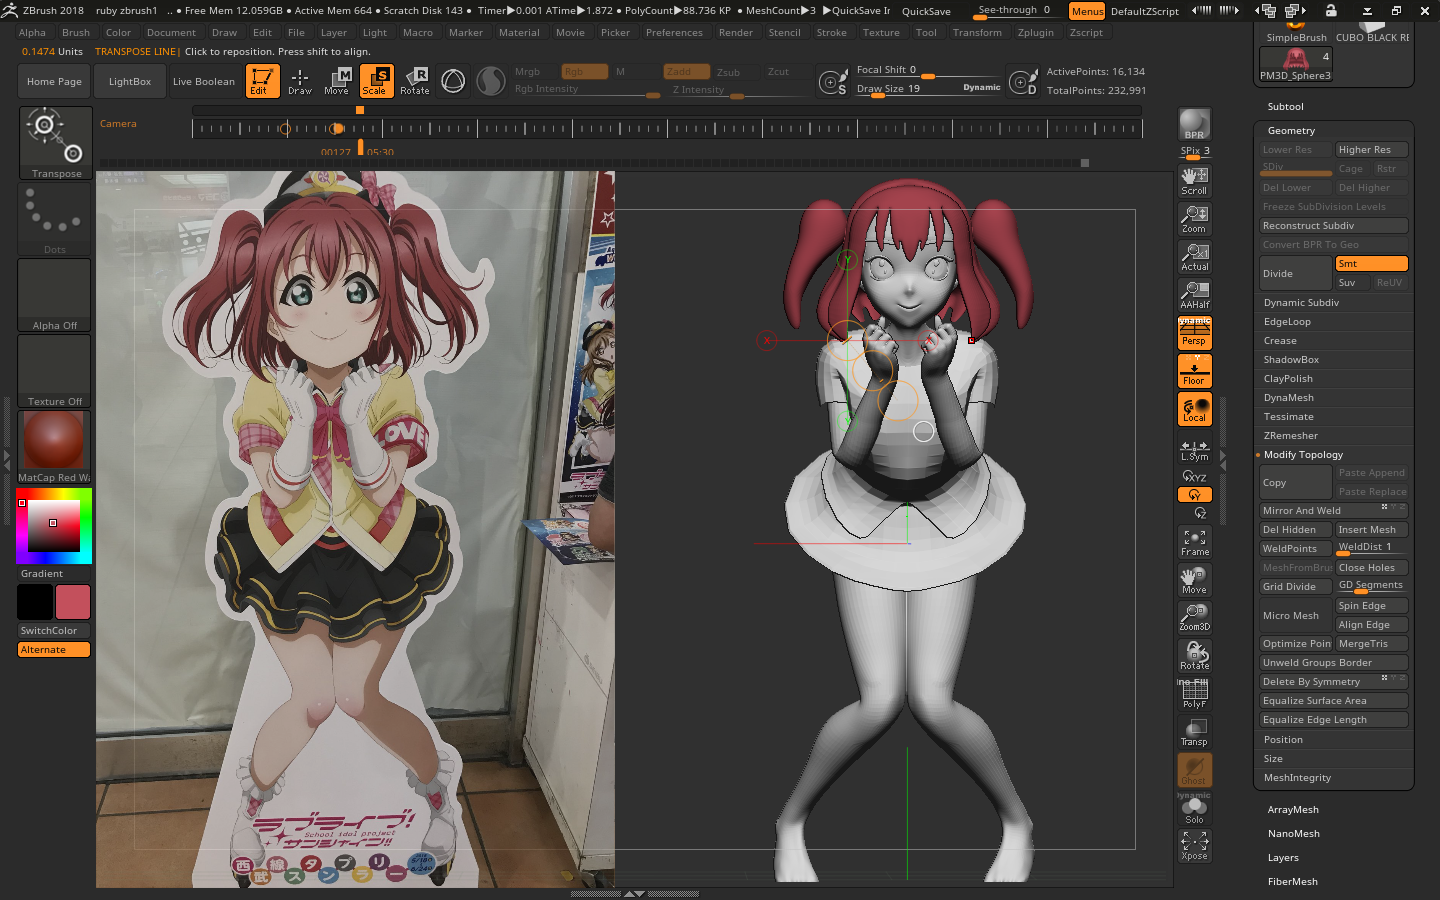The width and height of the screenshot is (1440, 900).
Task: Toggle Solo mode
Action: (x=1194, y=810)
